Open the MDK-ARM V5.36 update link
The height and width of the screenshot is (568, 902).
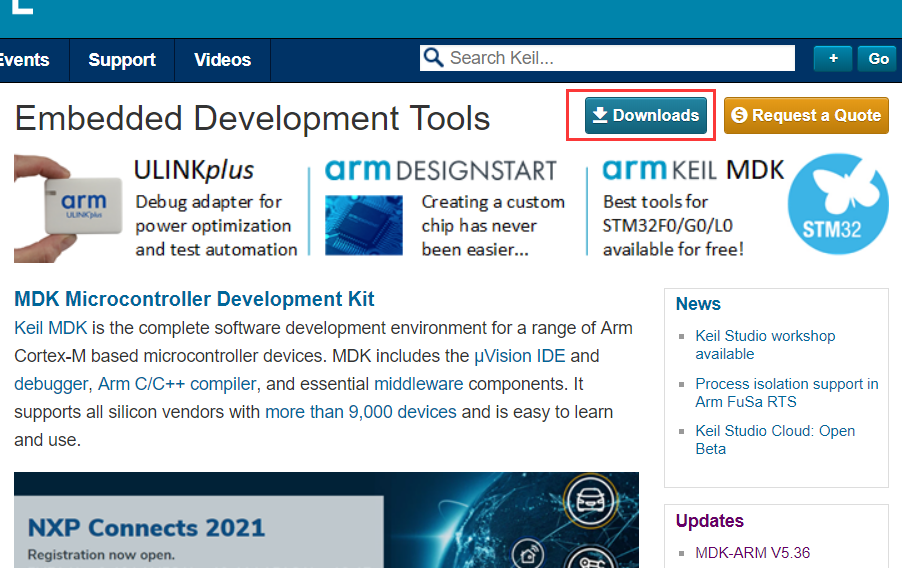click(x=752, y=553)
